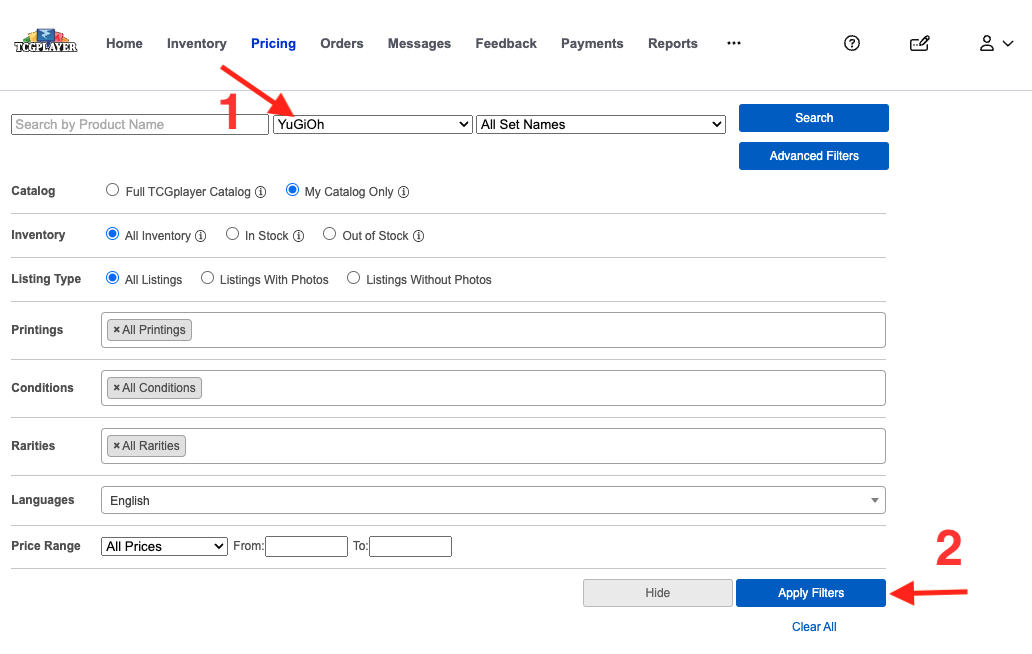Choose the In Stock radio option
1032x654 pixels.
(x=232, y=234)
